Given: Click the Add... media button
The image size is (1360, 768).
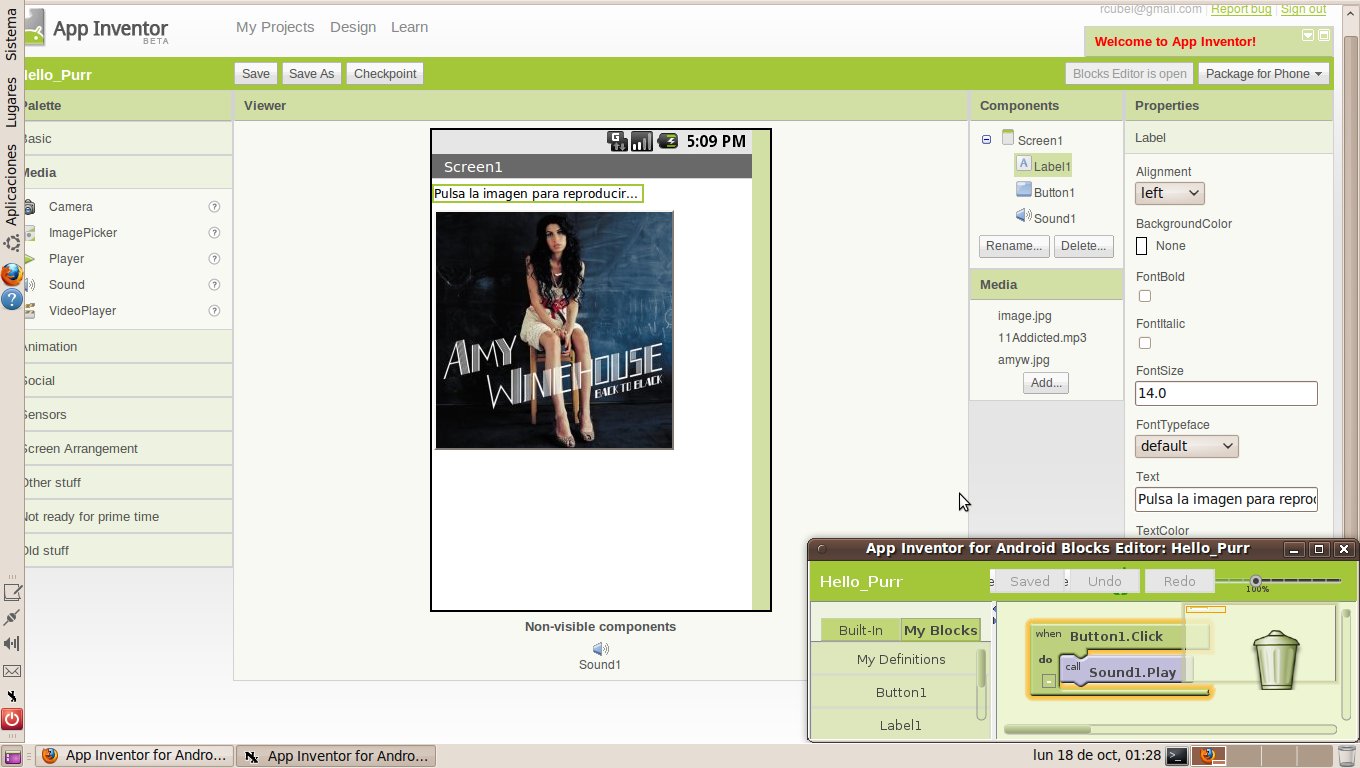Looking at the screenshot, I should pyautogui.click(x=1046, y=383).
